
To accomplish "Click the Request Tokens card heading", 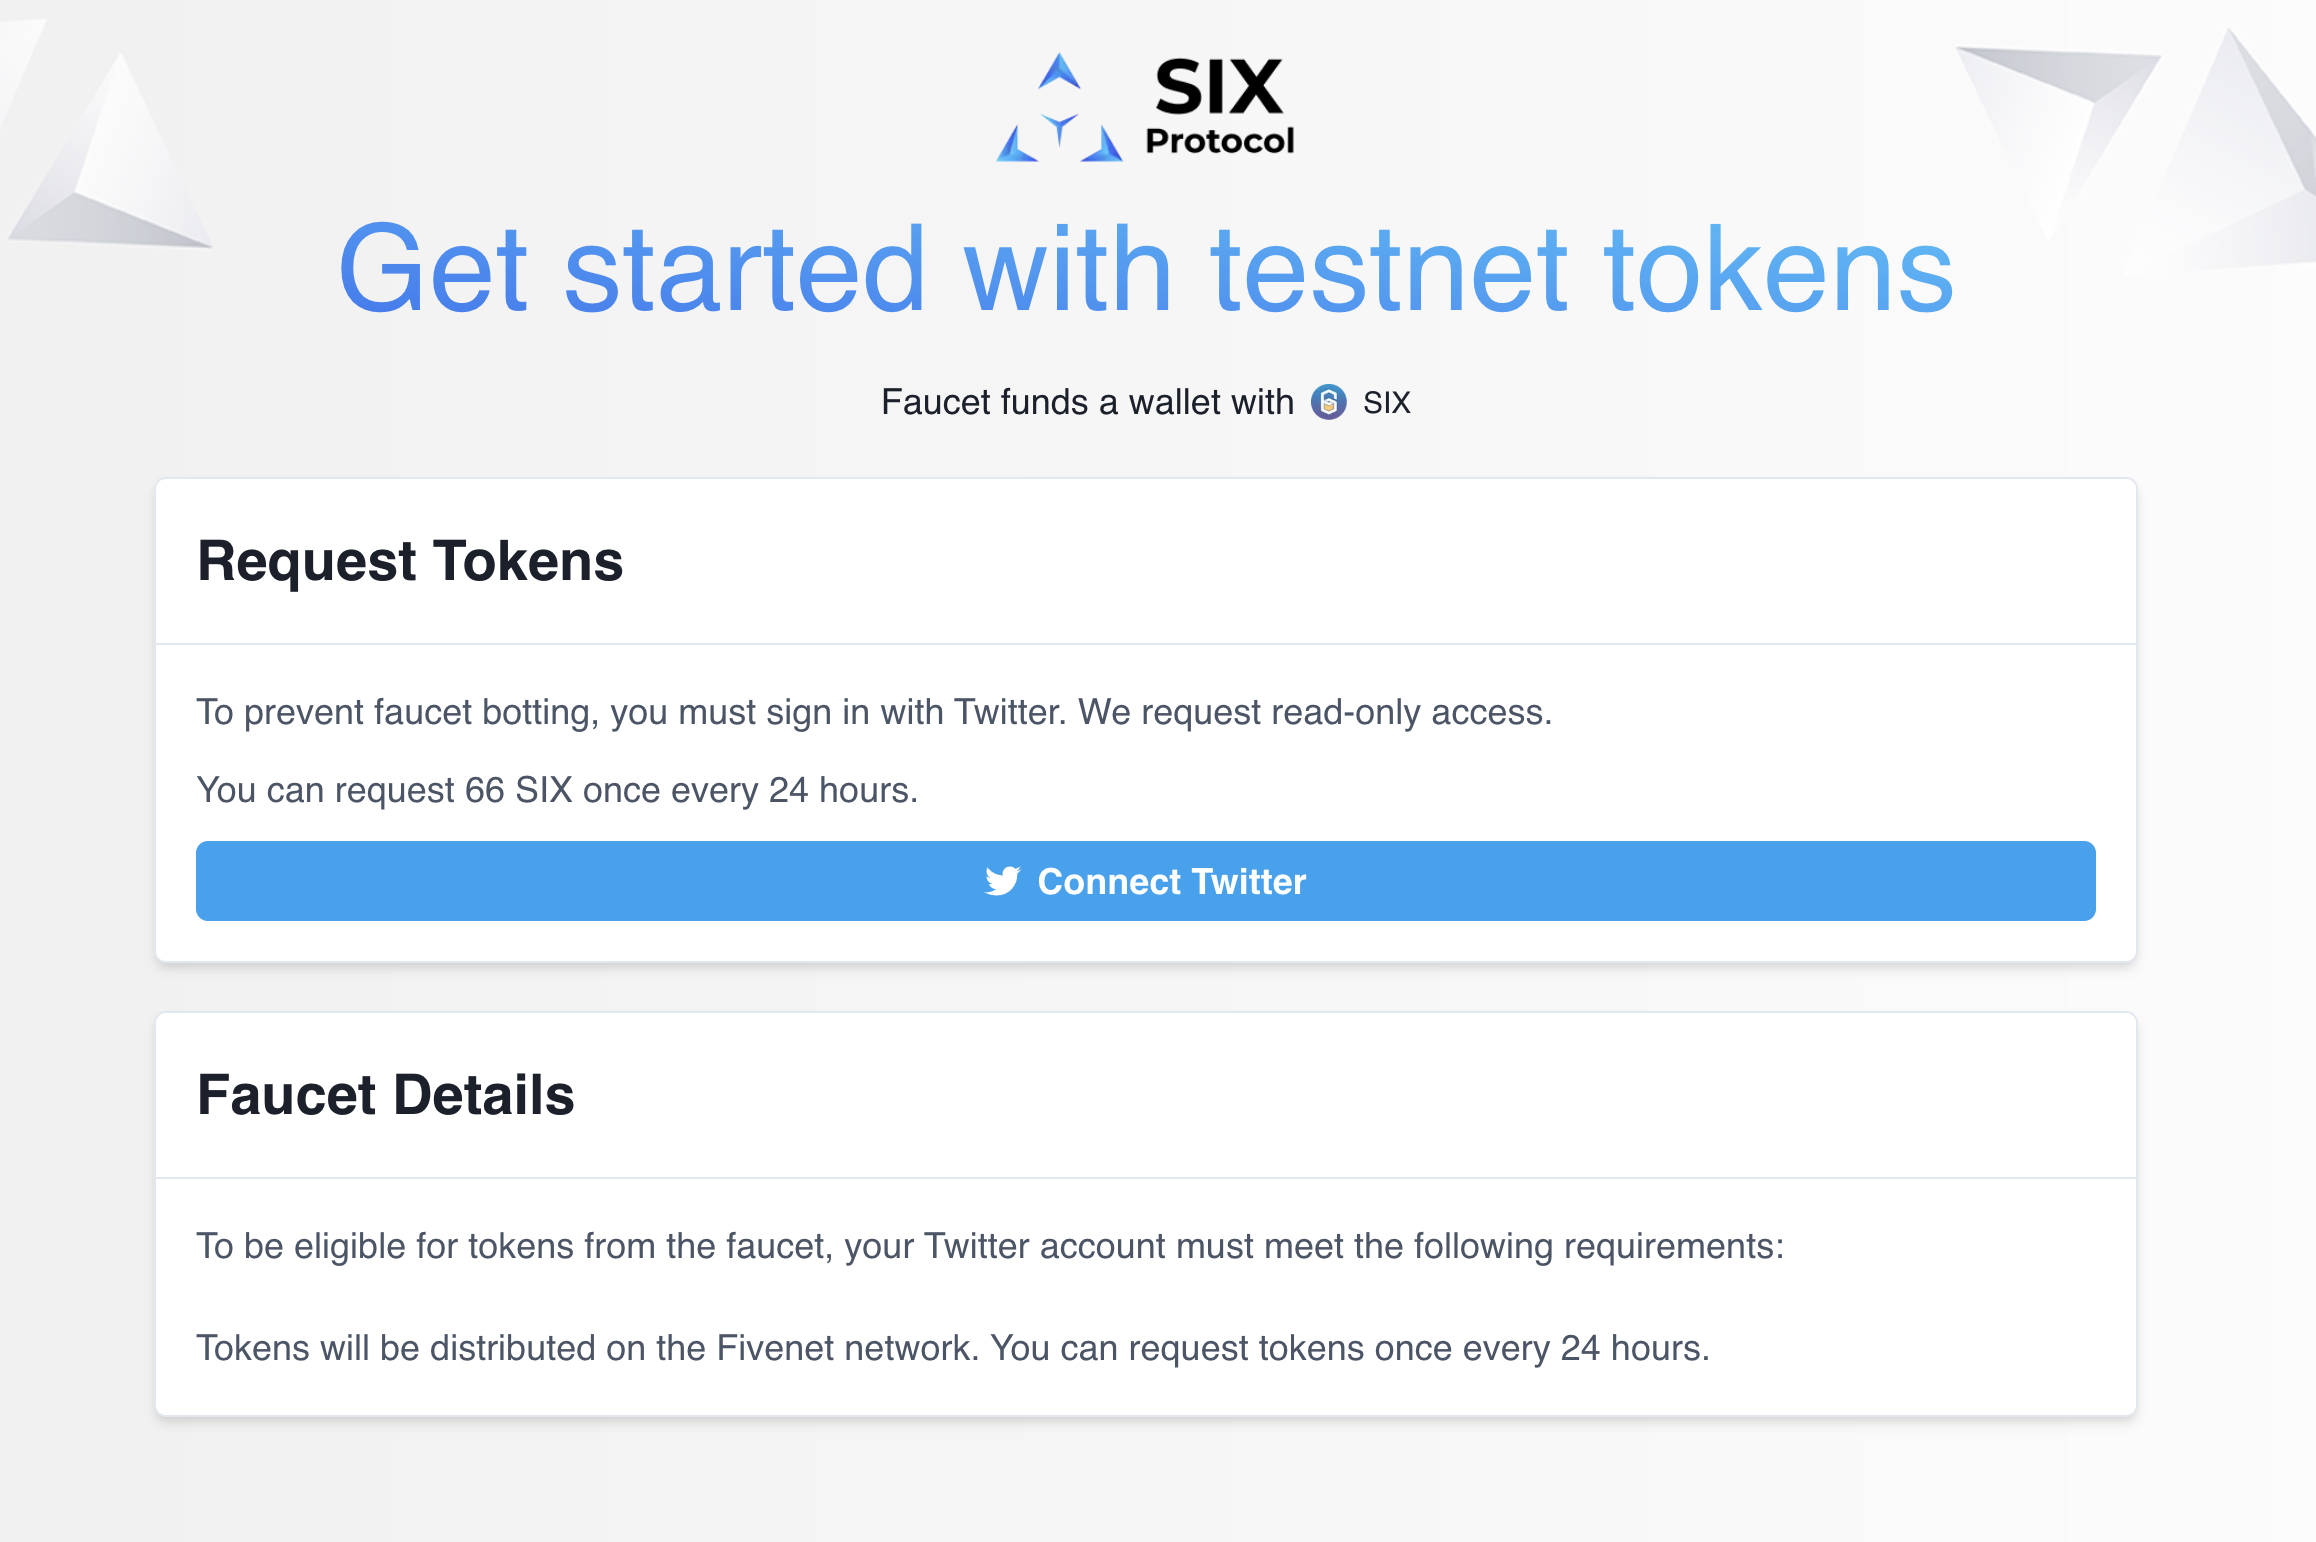I will coord(410,561).
